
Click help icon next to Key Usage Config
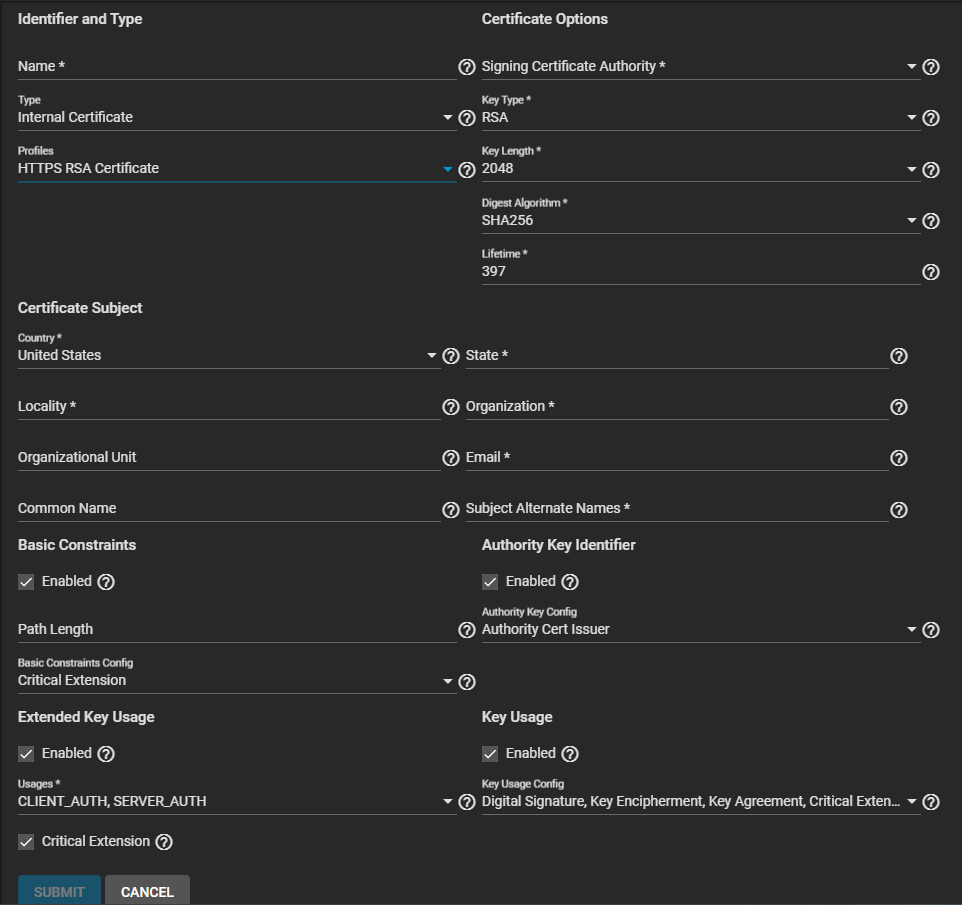[931, 802]
